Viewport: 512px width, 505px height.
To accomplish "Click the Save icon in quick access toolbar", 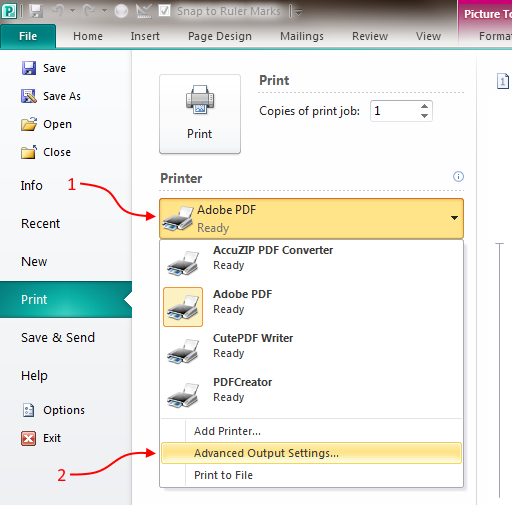I will [36, 11].
